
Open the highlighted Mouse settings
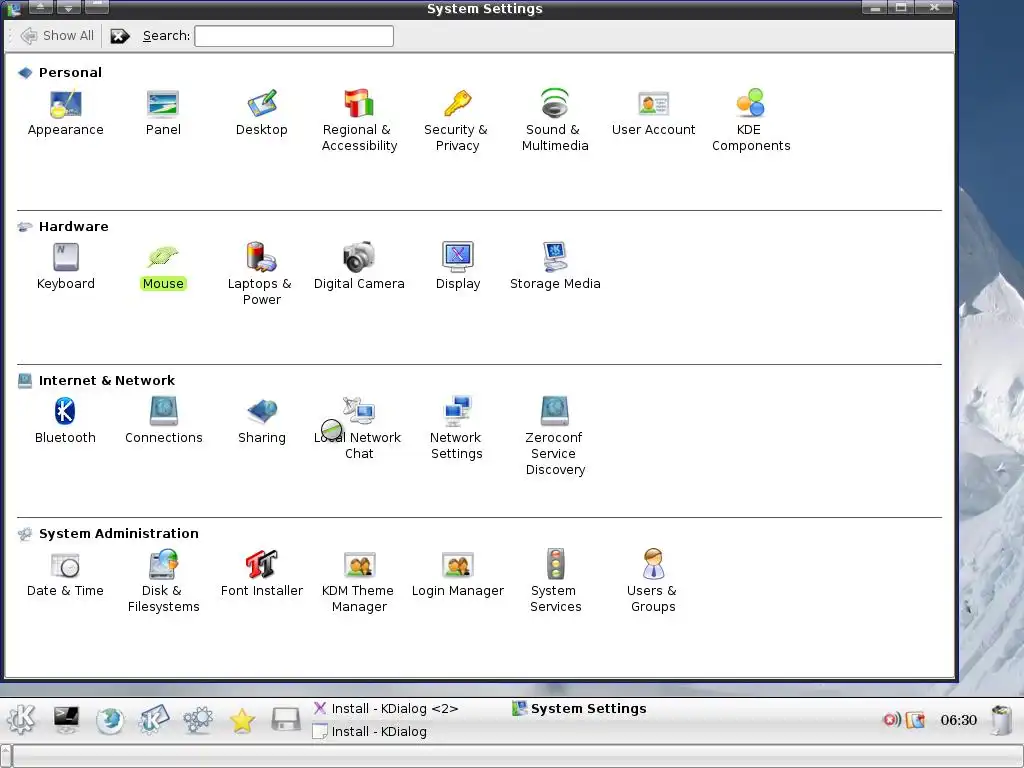point(163,266)
